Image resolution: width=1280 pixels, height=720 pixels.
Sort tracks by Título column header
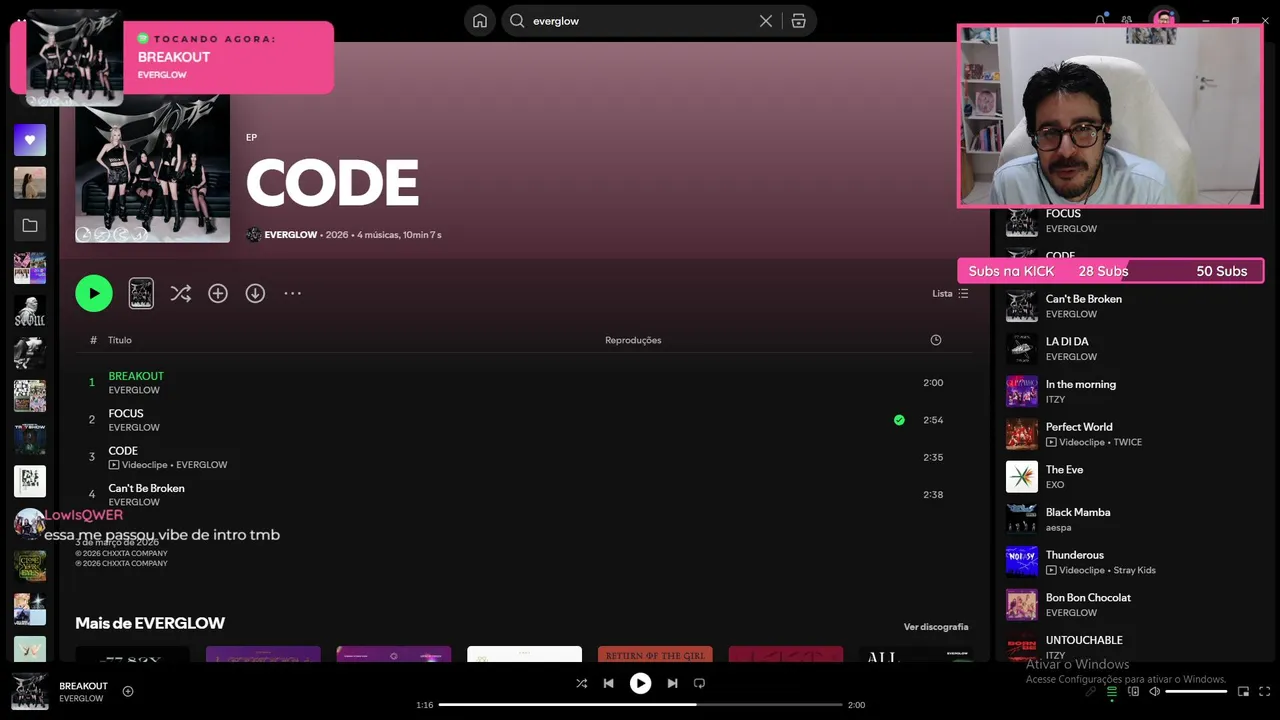pyautogui.click(x=120, y=340)
